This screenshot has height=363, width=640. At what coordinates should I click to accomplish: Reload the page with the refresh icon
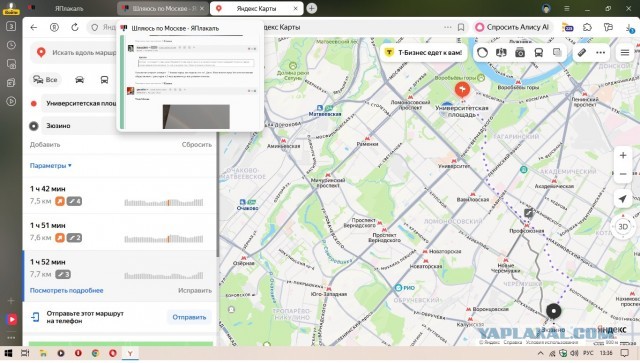(x=75, y=27)
